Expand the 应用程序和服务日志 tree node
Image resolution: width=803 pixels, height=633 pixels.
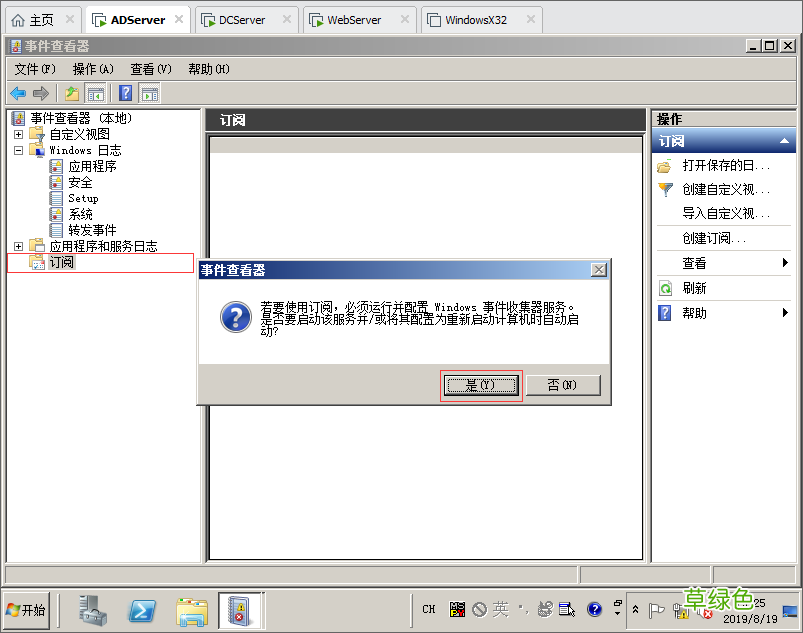click(16, 246)
